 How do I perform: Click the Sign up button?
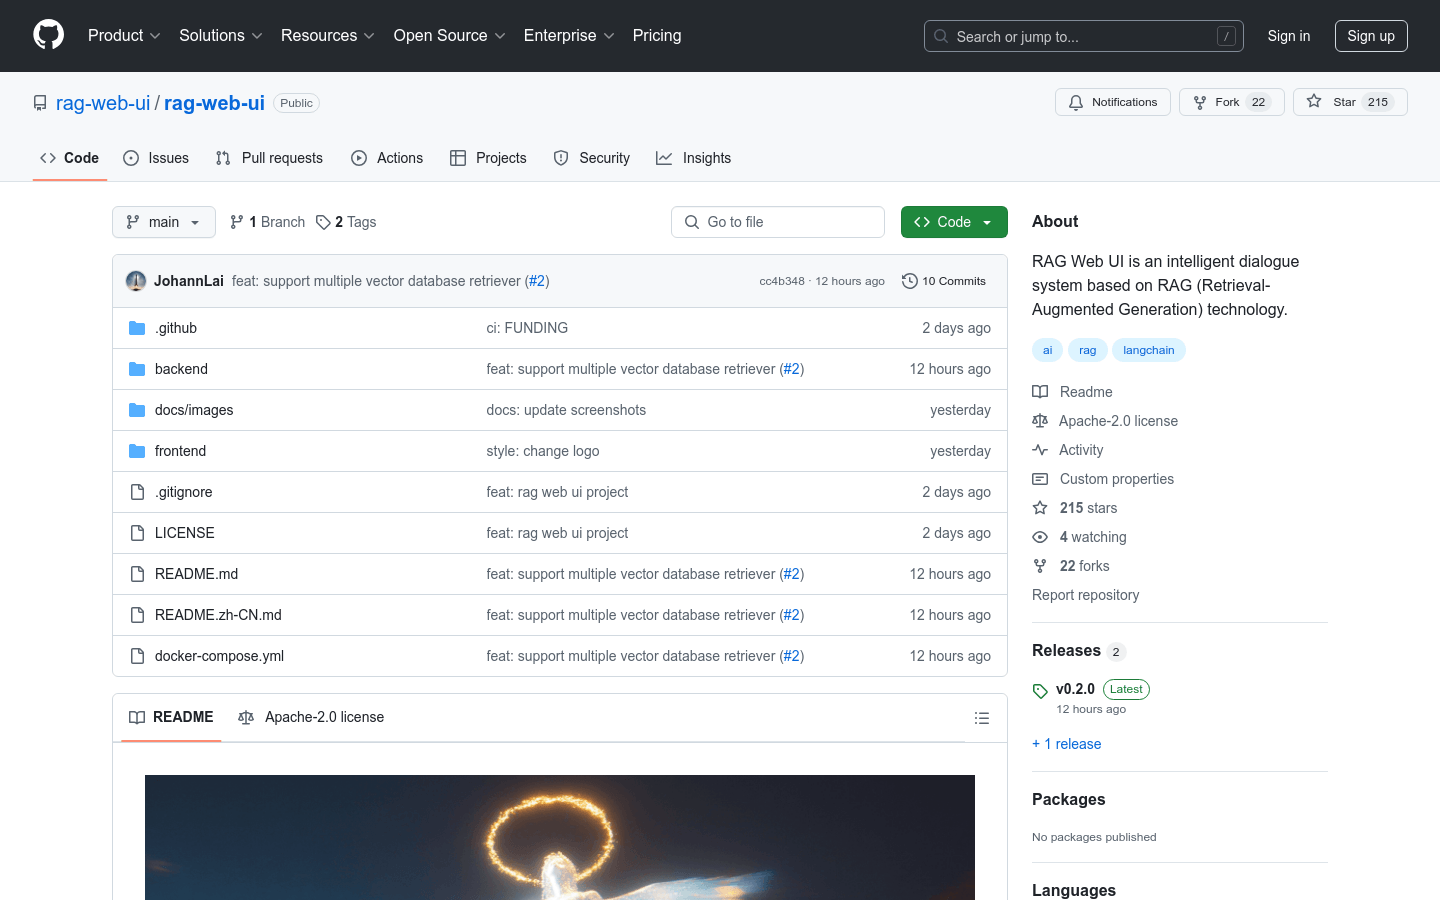[x=1370, y=36]
